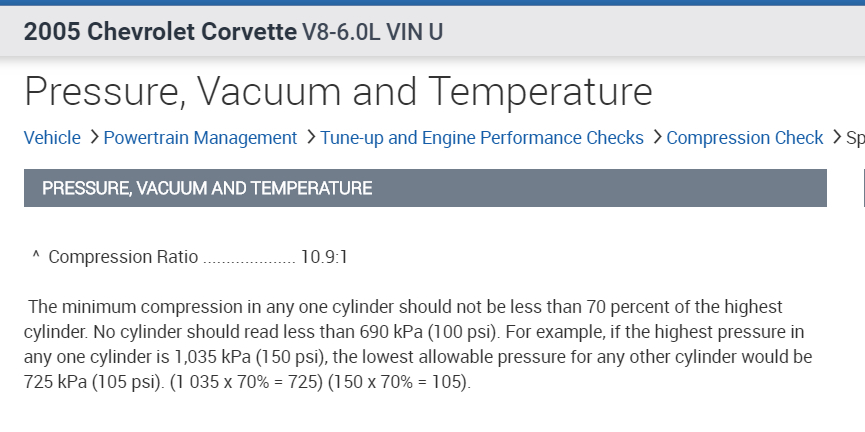The width and height of the screenshot is (865, 432).
Task: Click the chevron between Vehicle and Powertrain Management
Action: tap(93, 137)
